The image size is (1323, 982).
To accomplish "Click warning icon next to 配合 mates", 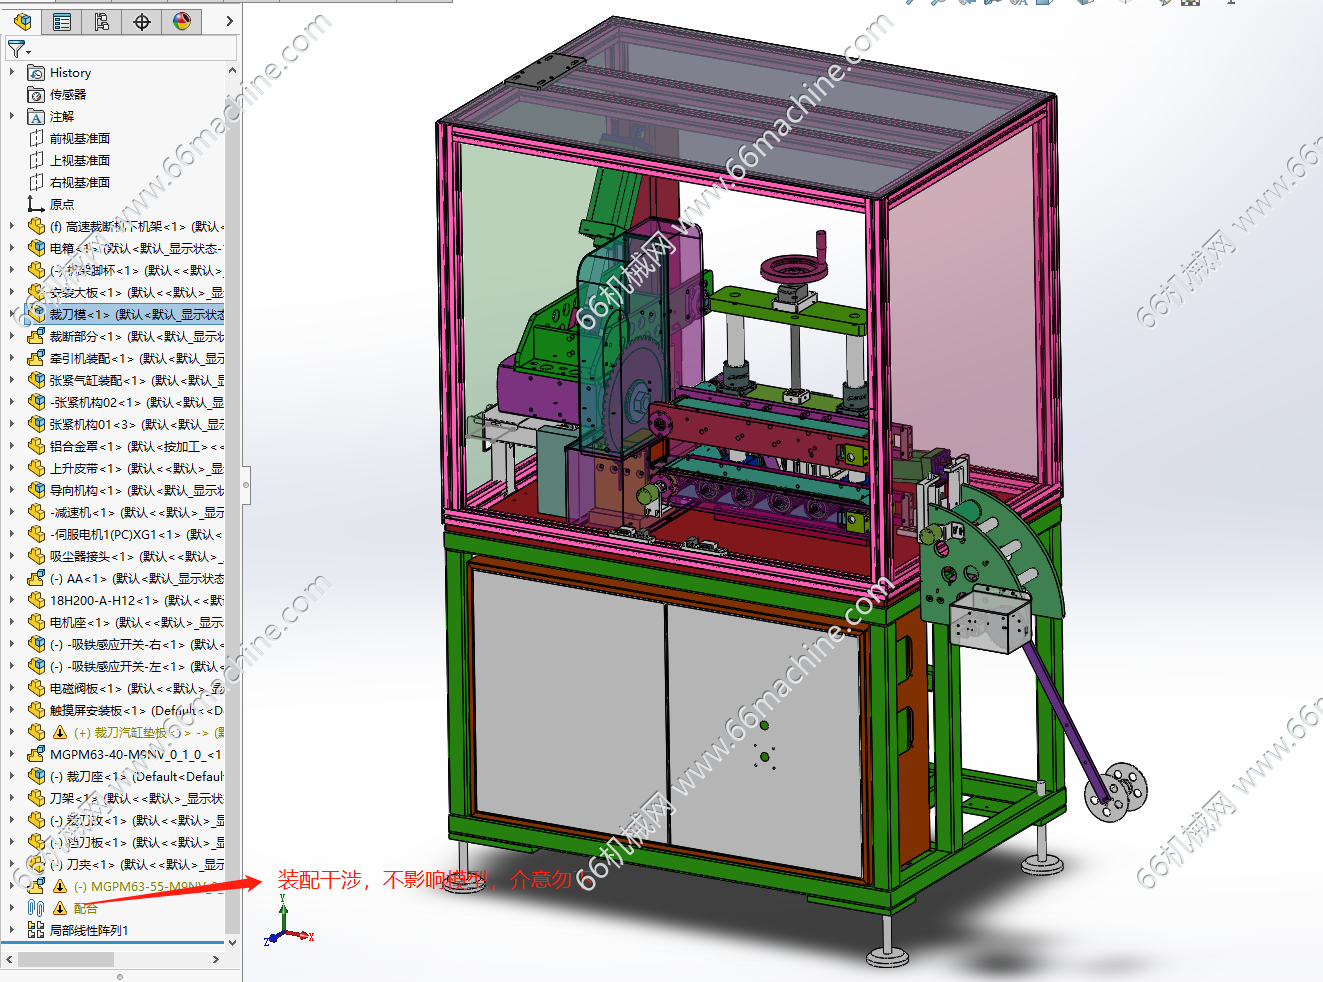I will click(x=60, y=908).
